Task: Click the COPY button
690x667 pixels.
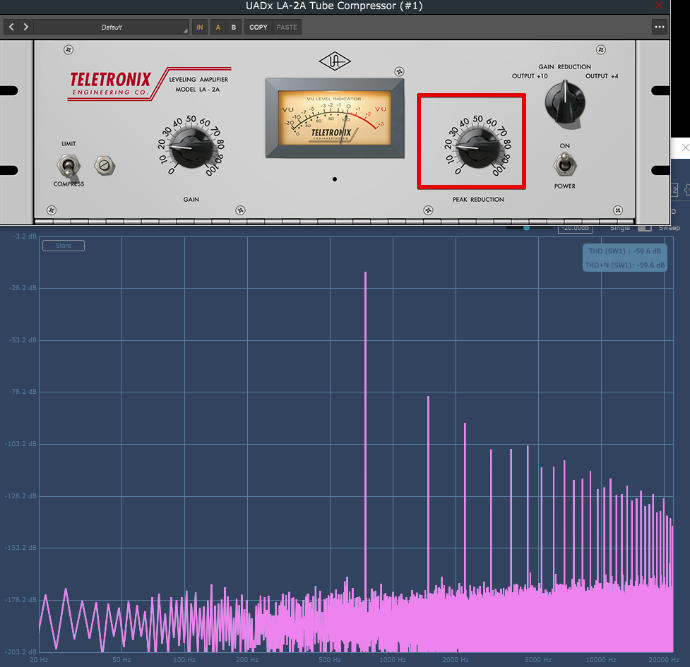Action: click(x=258, y=27)
